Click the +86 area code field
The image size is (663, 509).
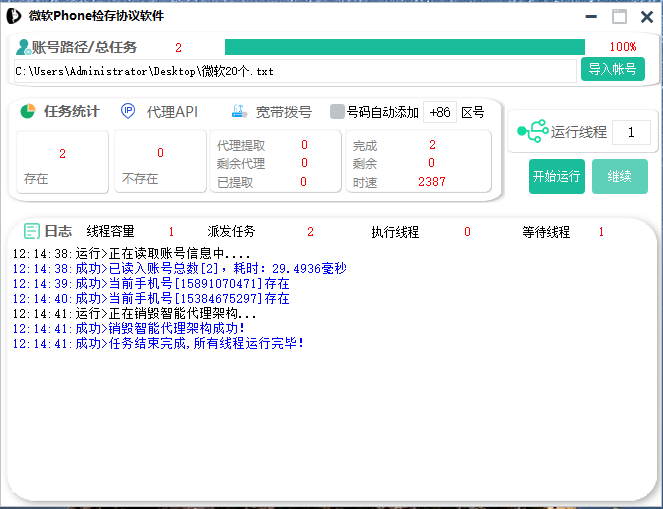(440, 112)
